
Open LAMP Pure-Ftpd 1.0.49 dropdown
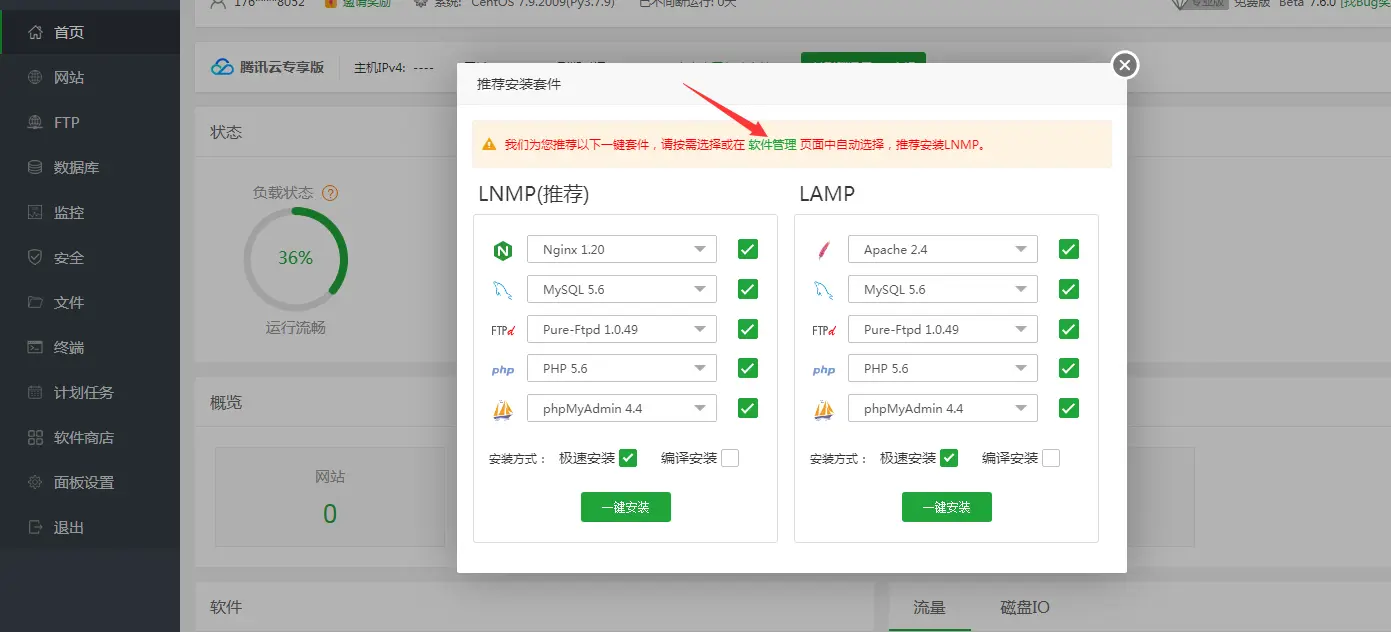point(943,329)
